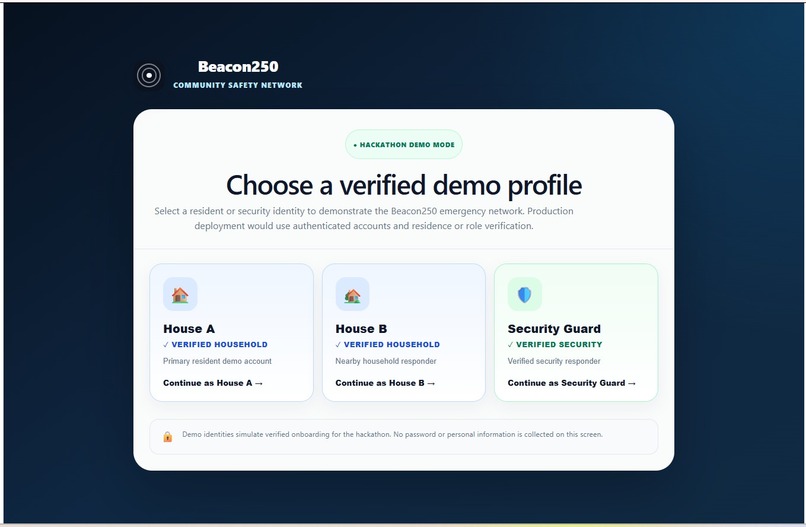
Task: Continue as House A
Action: 213,383
